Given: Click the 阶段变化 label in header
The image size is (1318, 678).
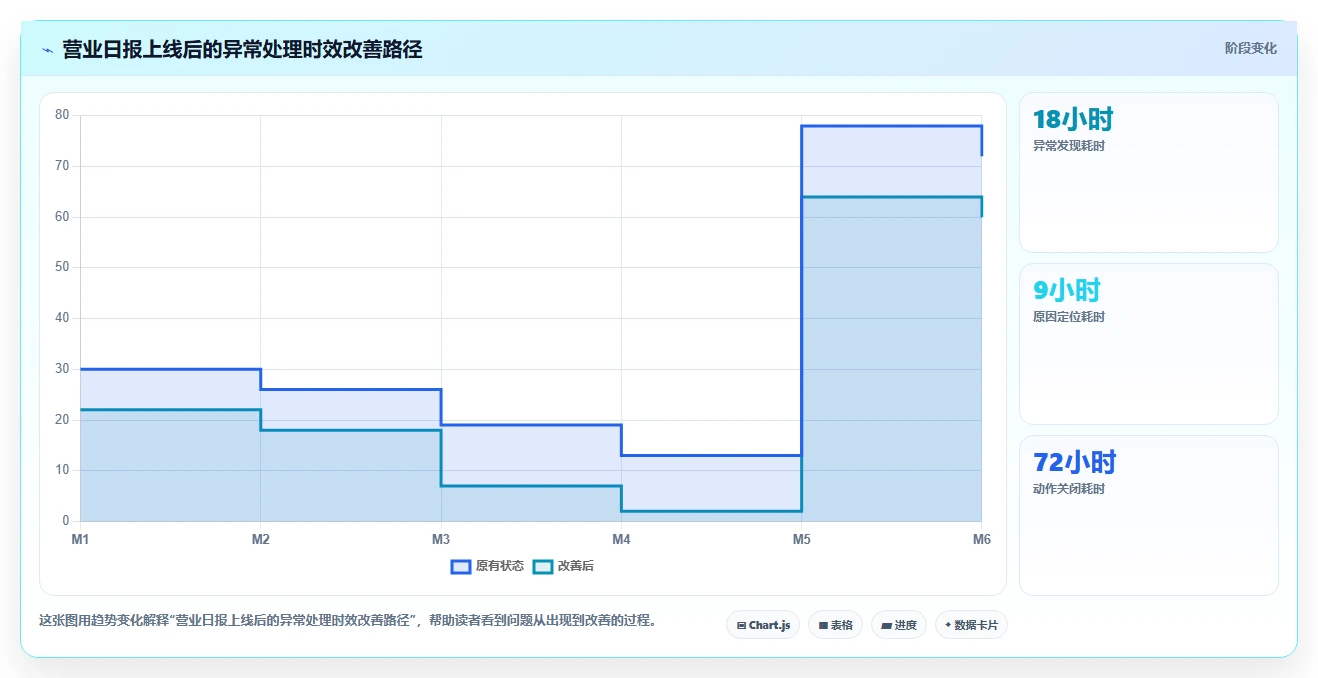Looking at the screenshot, I should click(1250, 48).
